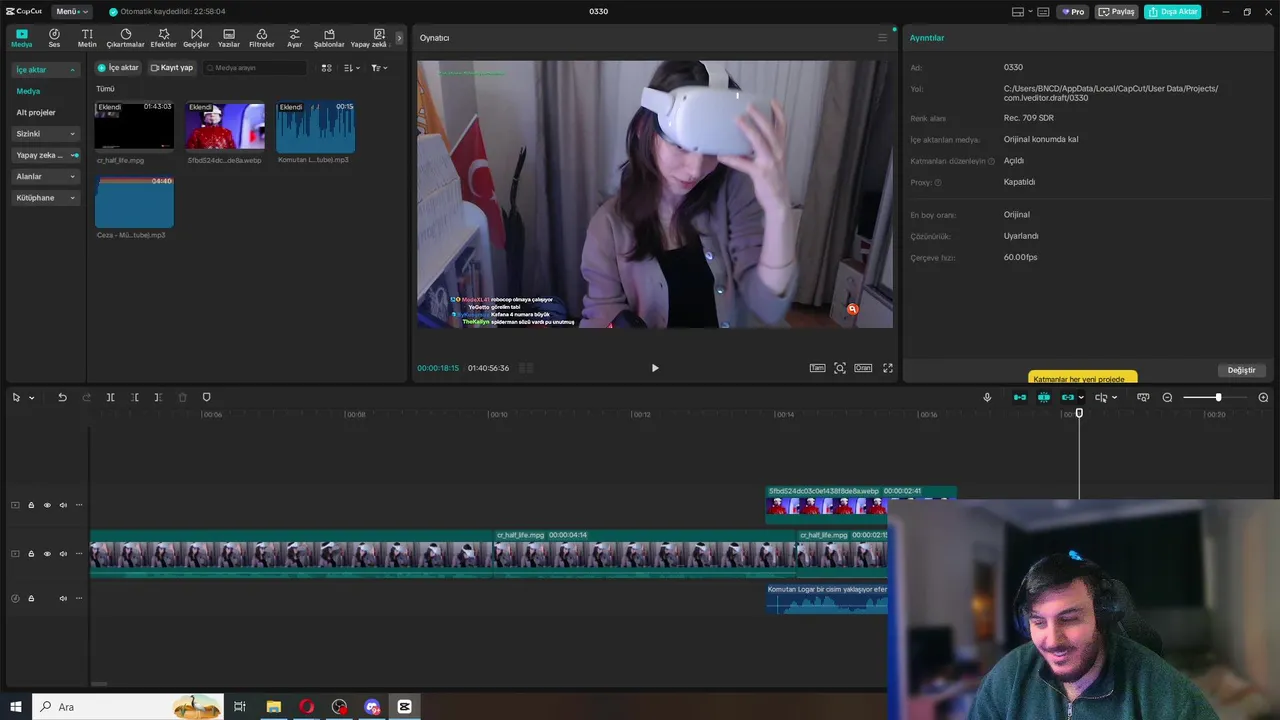Split the clip at the playhead

tap(110, 398)
